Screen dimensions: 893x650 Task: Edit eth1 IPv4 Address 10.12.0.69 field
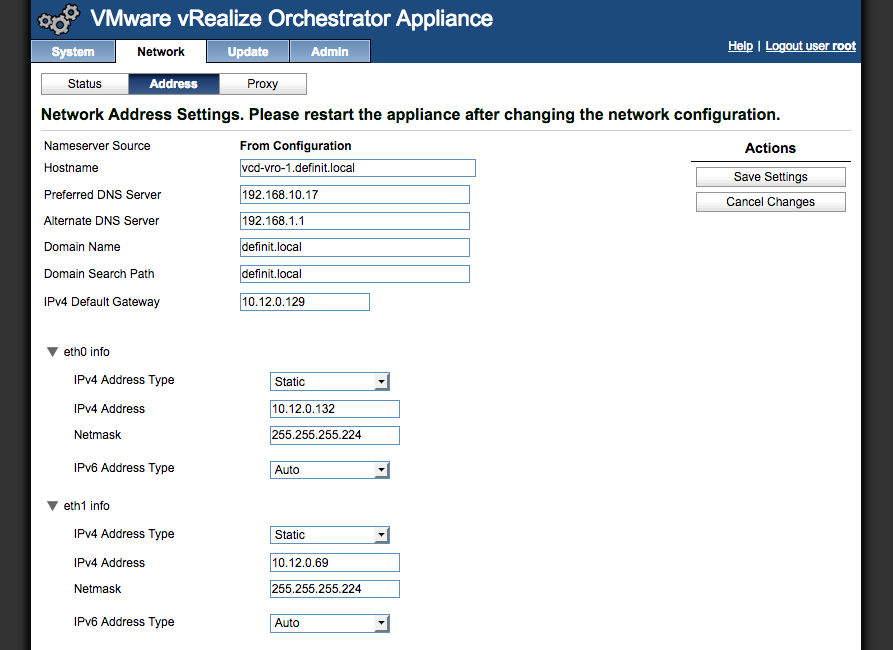pos(335,563)
